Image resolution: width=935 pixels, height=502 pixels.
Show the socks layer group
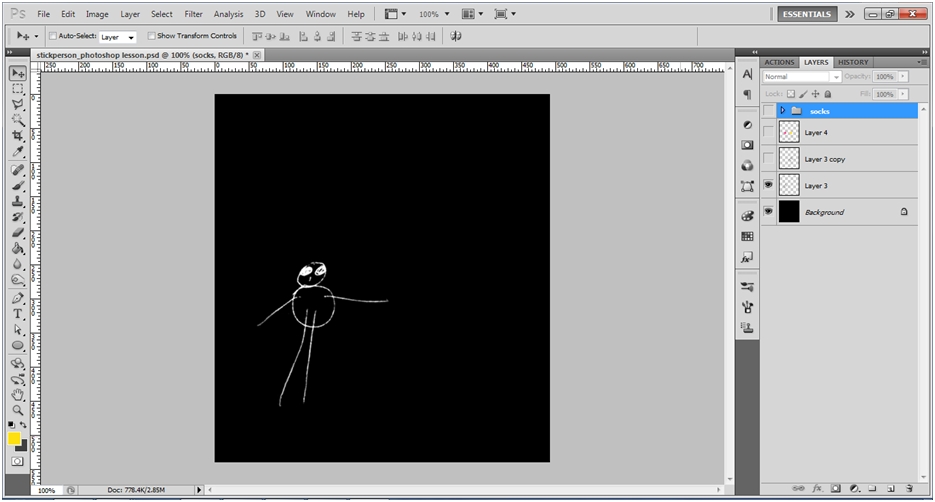coord(769,111)
